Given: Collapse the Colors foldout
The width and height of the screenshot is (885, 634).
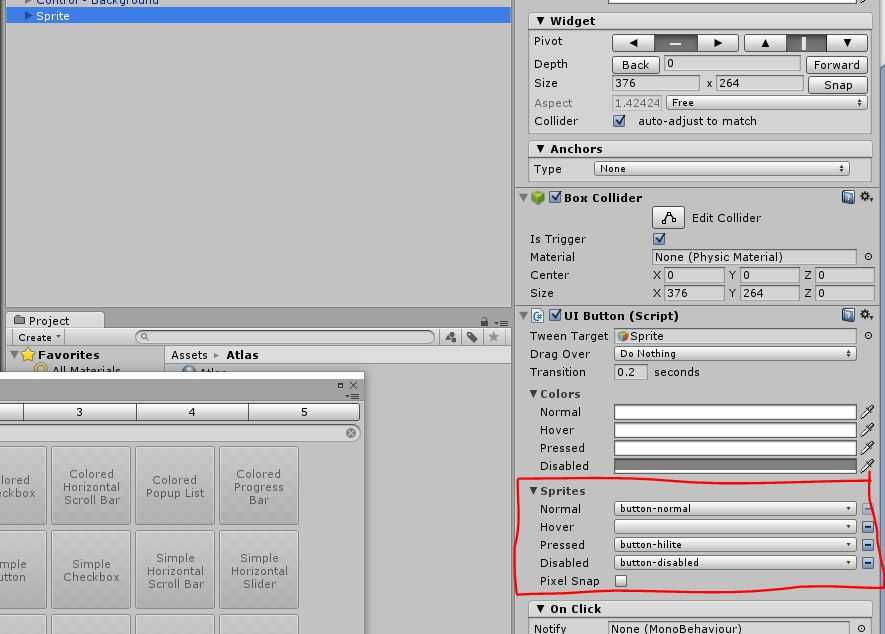Looking at the screenshot, I should click(533, 393).
